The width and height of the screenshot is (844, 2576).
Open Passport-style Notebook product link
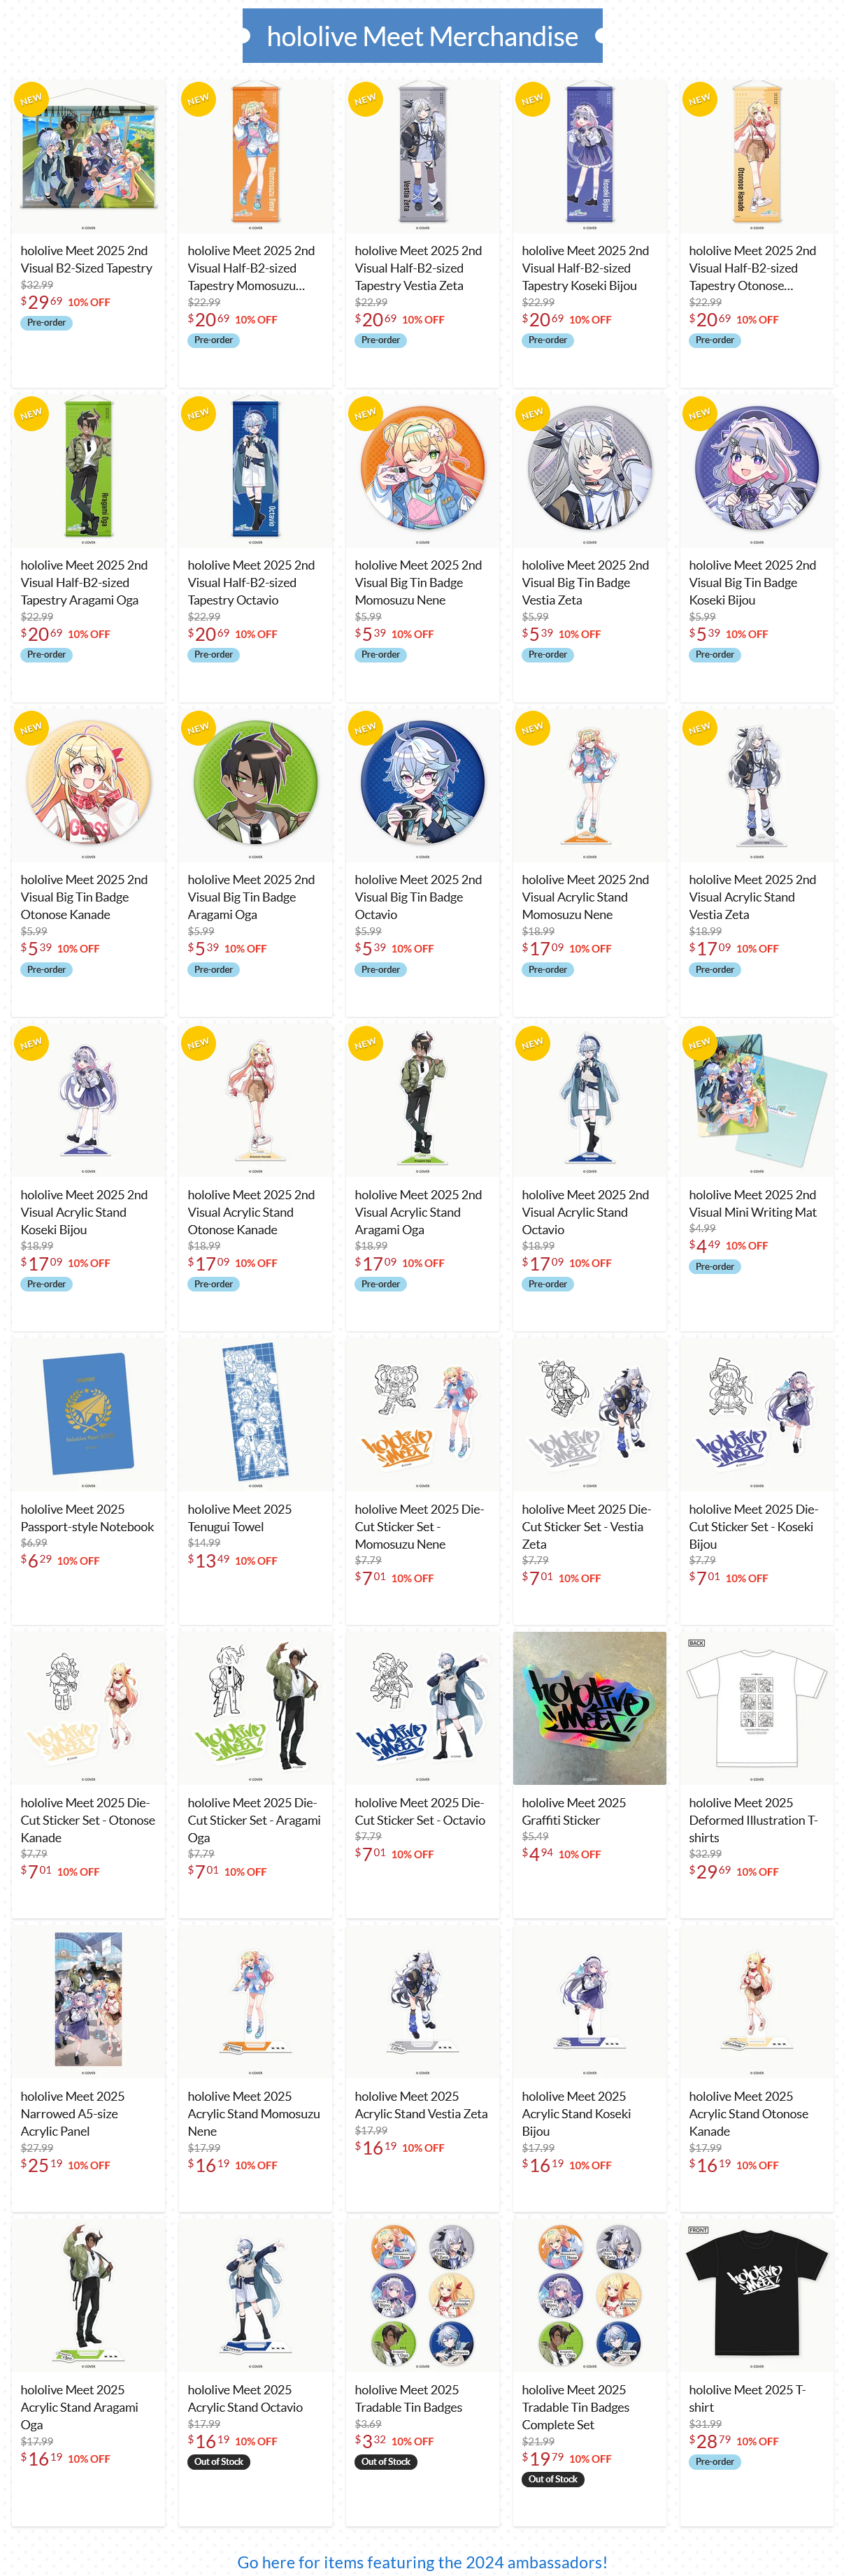[x=87, y=1517]
